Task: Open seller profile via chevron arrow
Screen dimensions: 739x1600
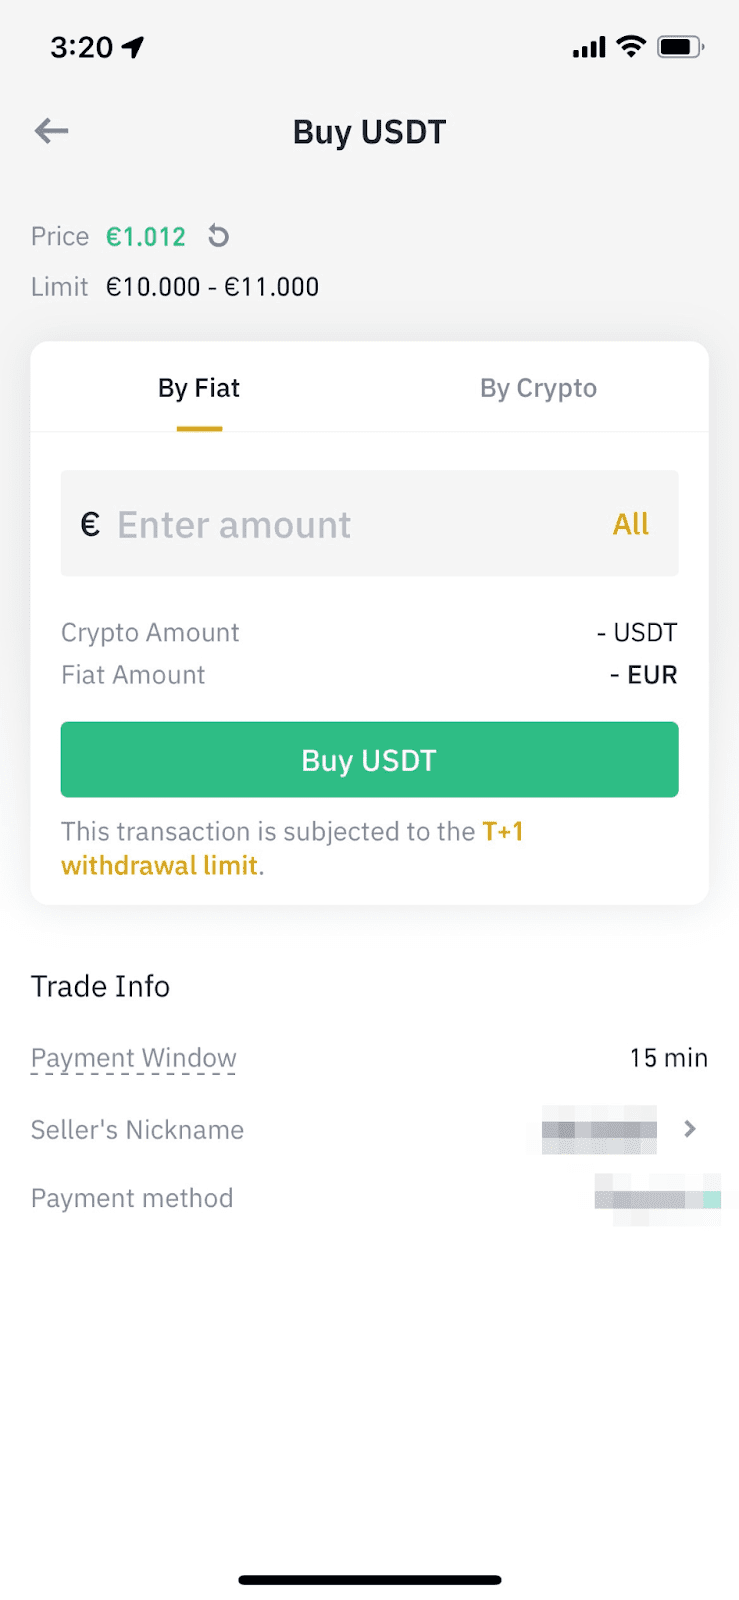Action: (x=690, y=1129)
